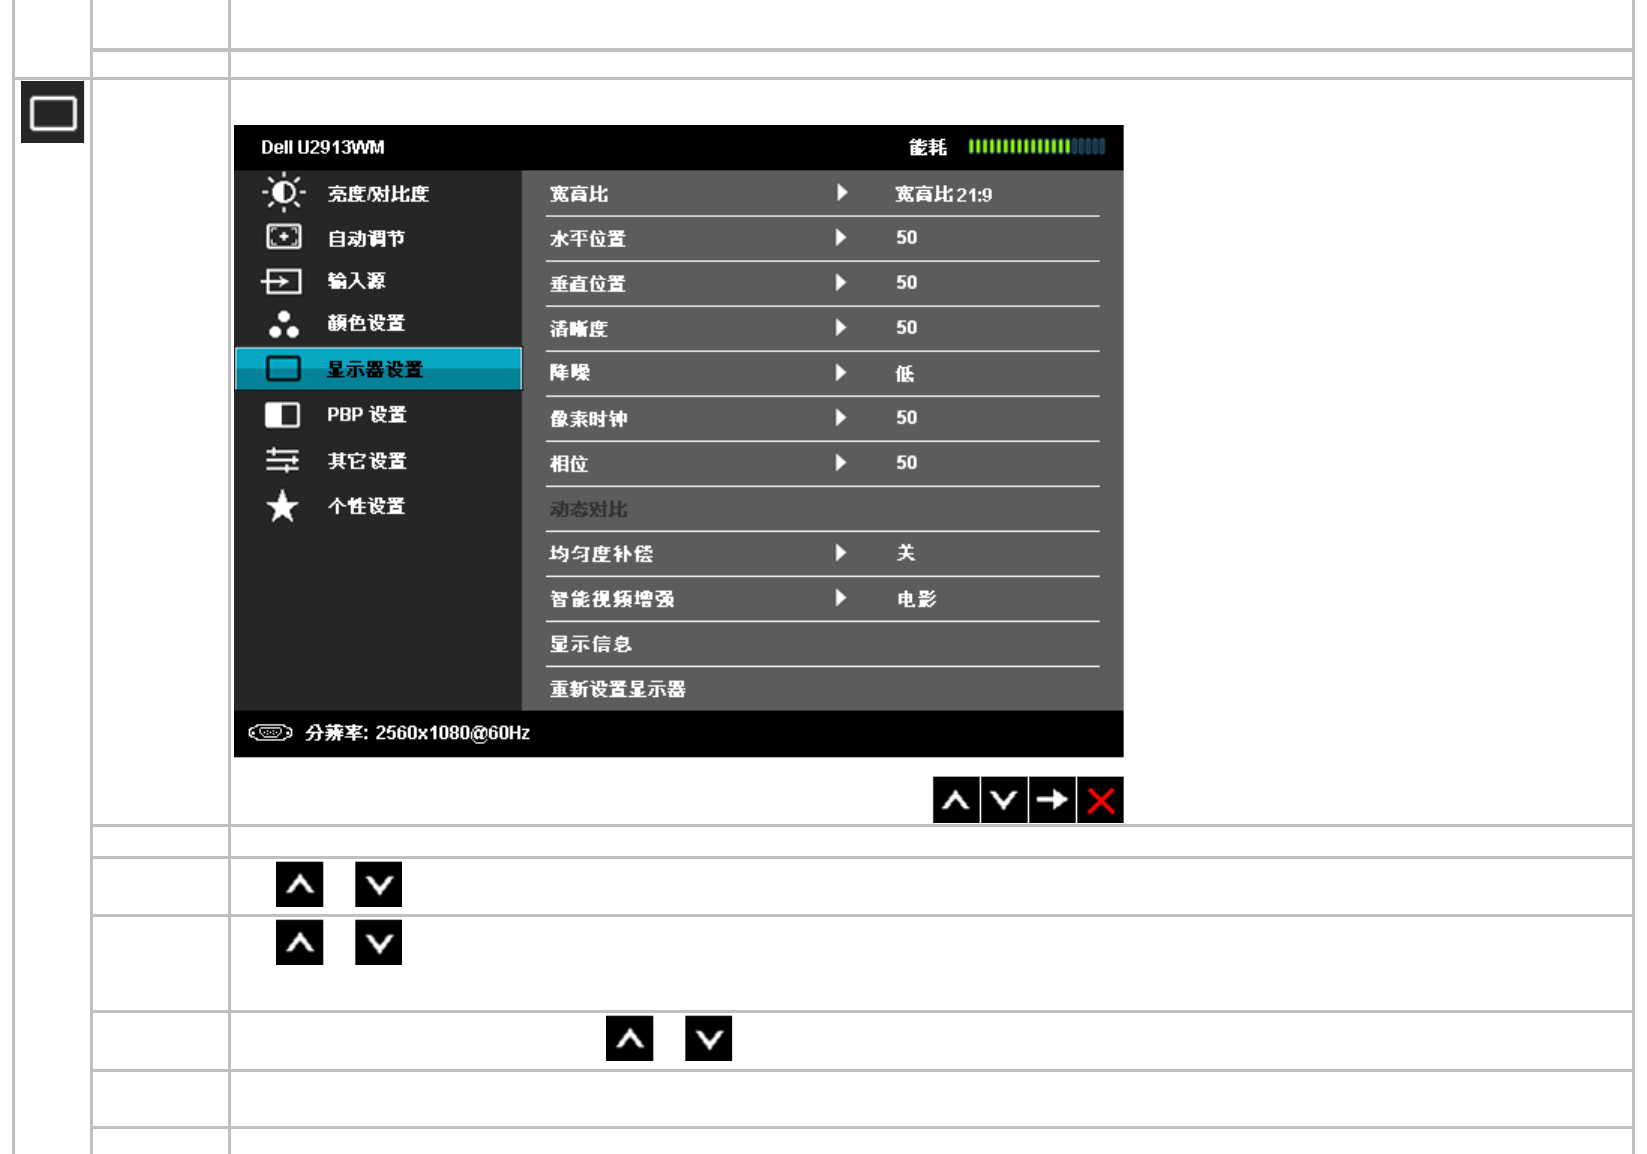
Task: Click the Personalize (个性设置) star icon
Action: 282,506
